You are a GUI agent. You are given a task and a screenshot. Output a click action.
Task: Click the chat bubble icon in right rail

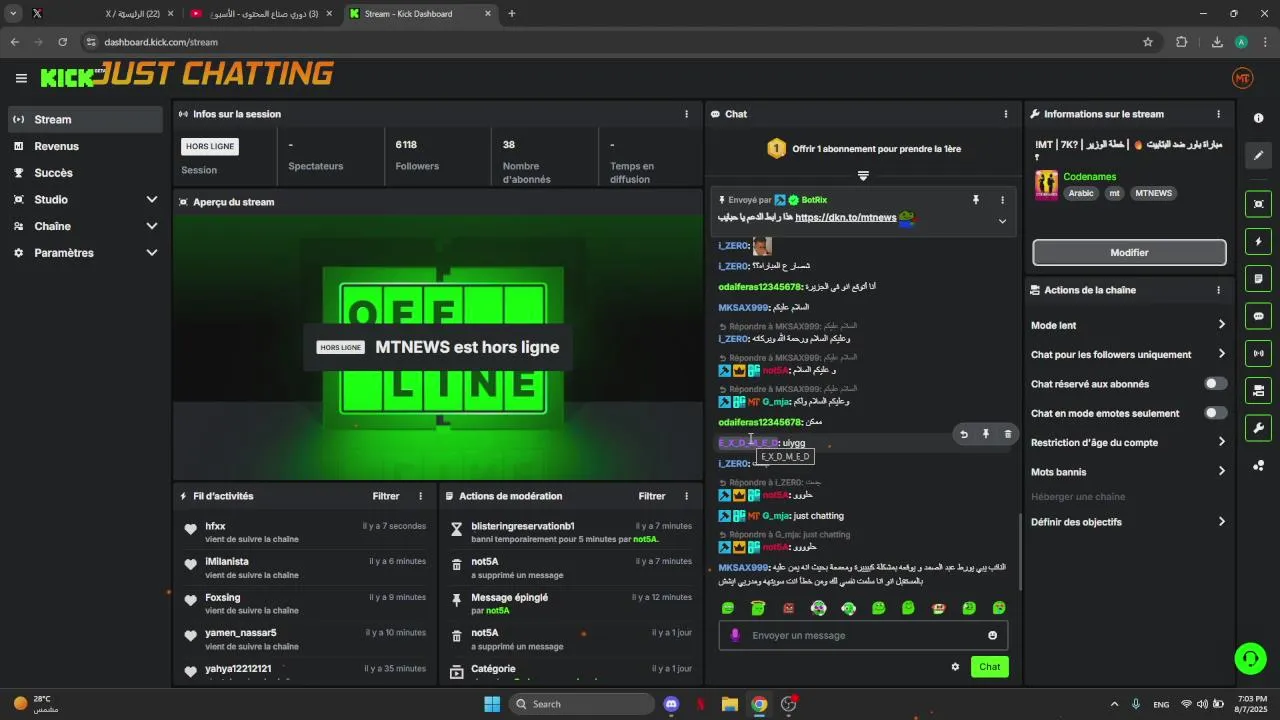tap(1258, 316)
